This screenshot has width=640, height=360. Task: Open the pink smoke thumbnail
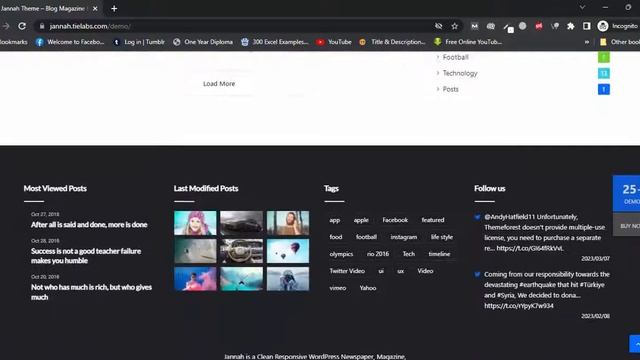coord(195,279)
